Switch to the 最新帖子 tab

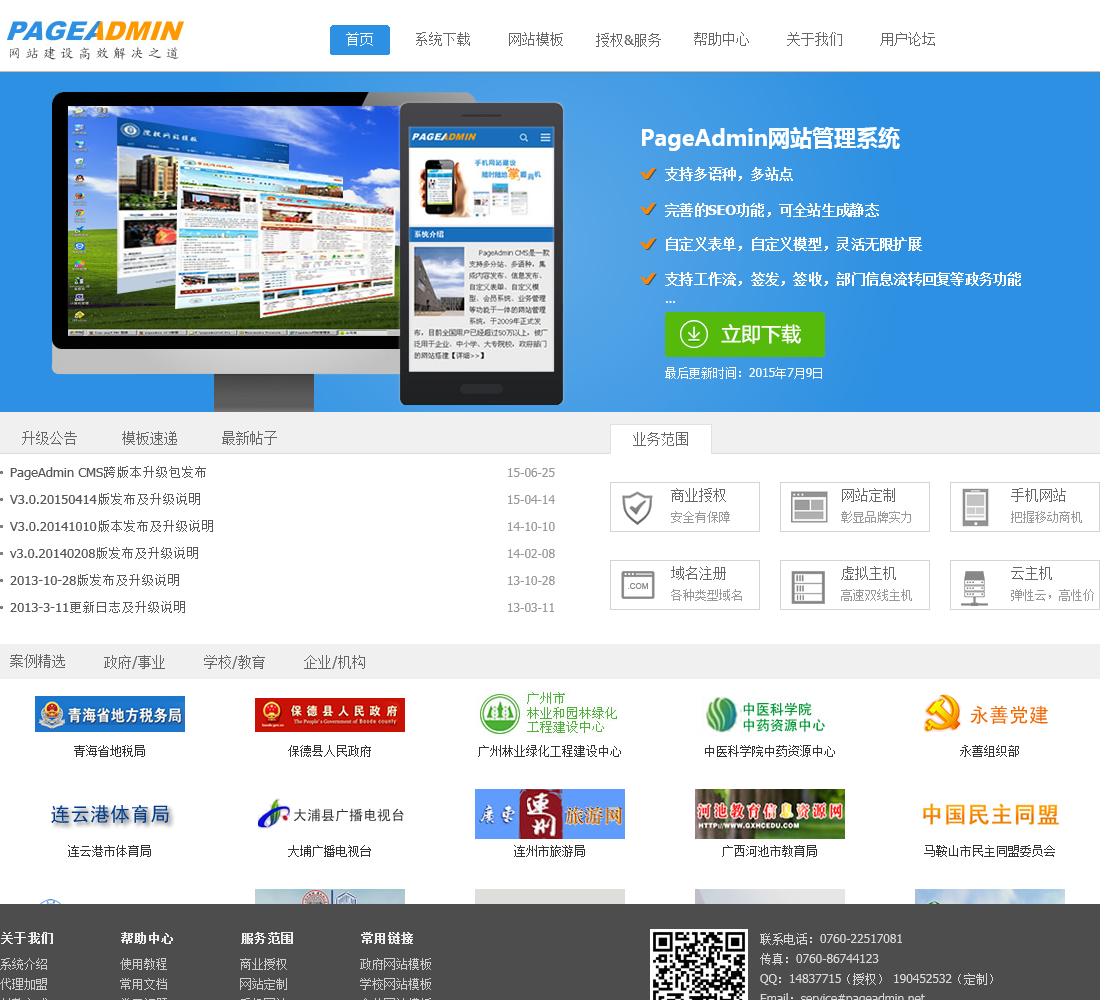point(250,439)
